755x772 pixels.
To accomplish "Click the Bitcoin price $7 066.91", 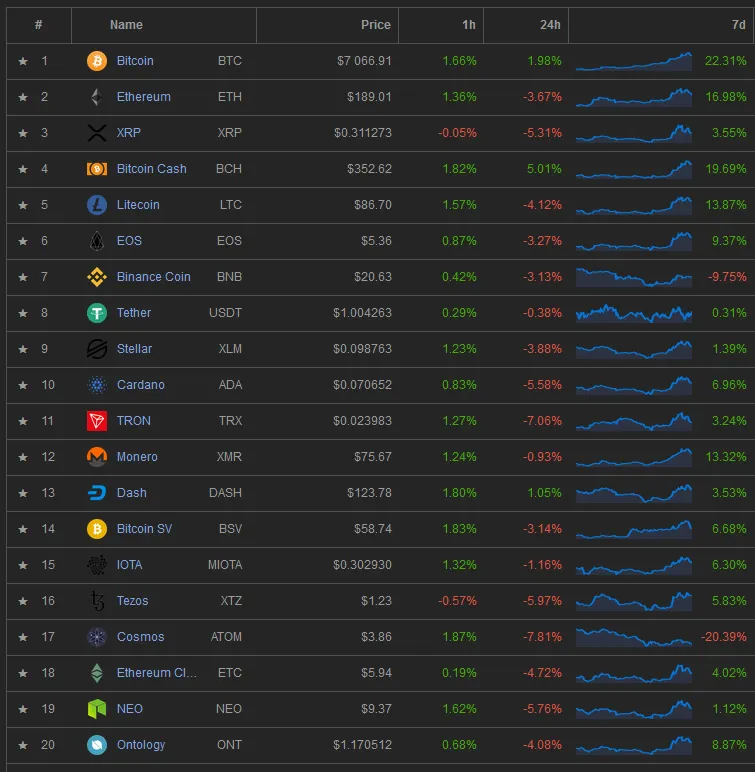I will (364, 61).
